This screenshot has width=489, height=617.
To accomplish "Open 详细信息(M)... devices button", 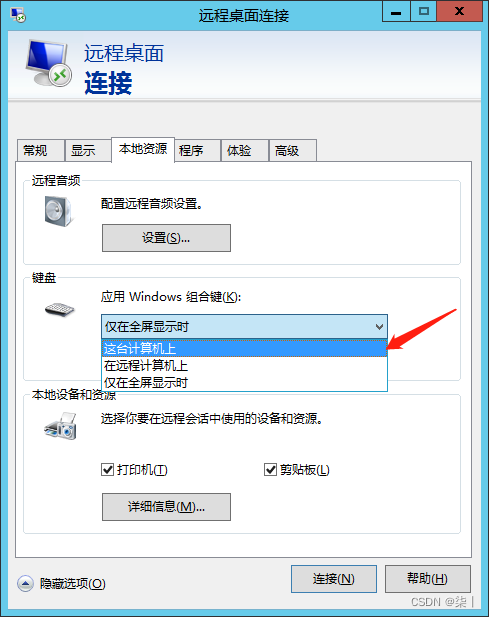I will (x=166, y=507).
